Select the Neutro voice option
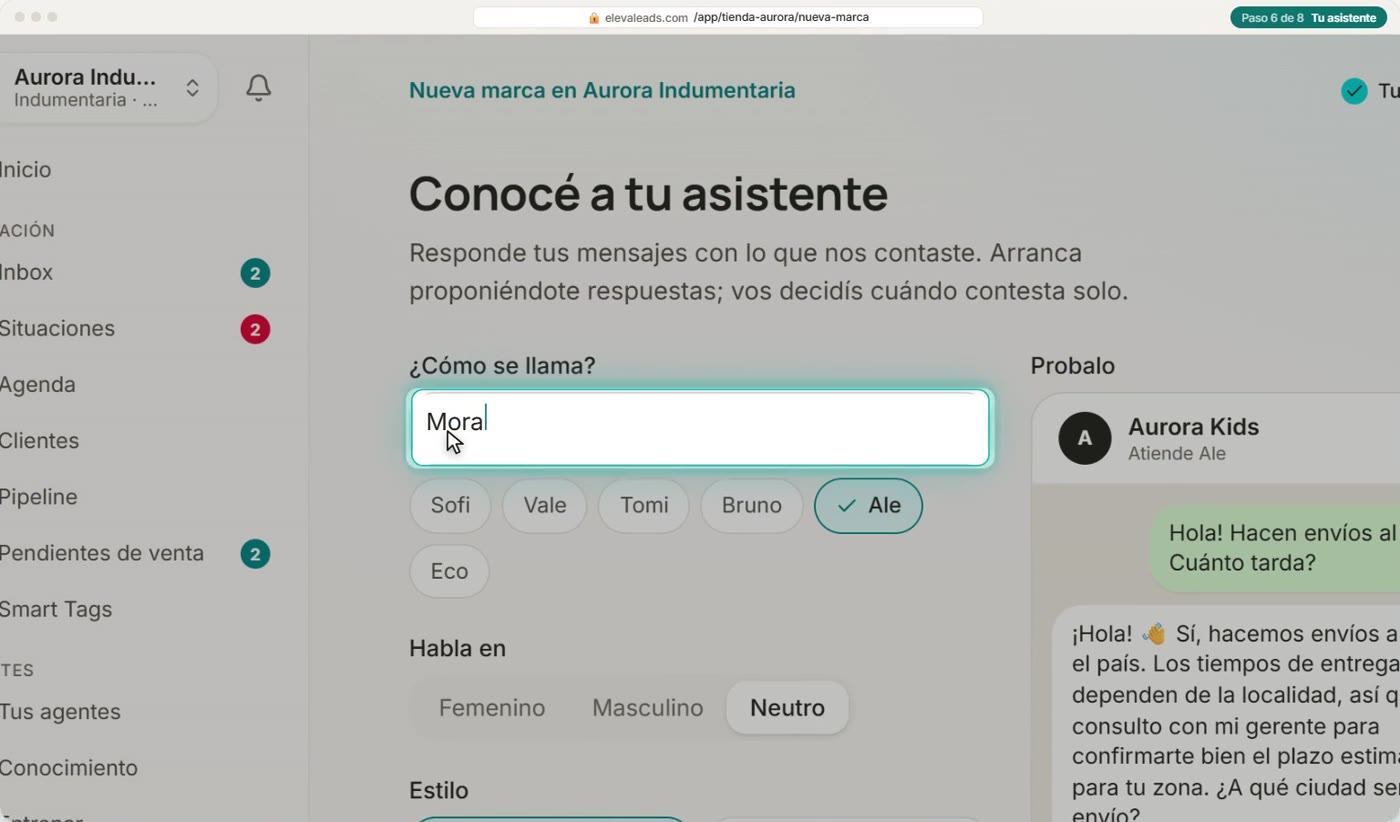1400x822 pixels. click(787, 708)
